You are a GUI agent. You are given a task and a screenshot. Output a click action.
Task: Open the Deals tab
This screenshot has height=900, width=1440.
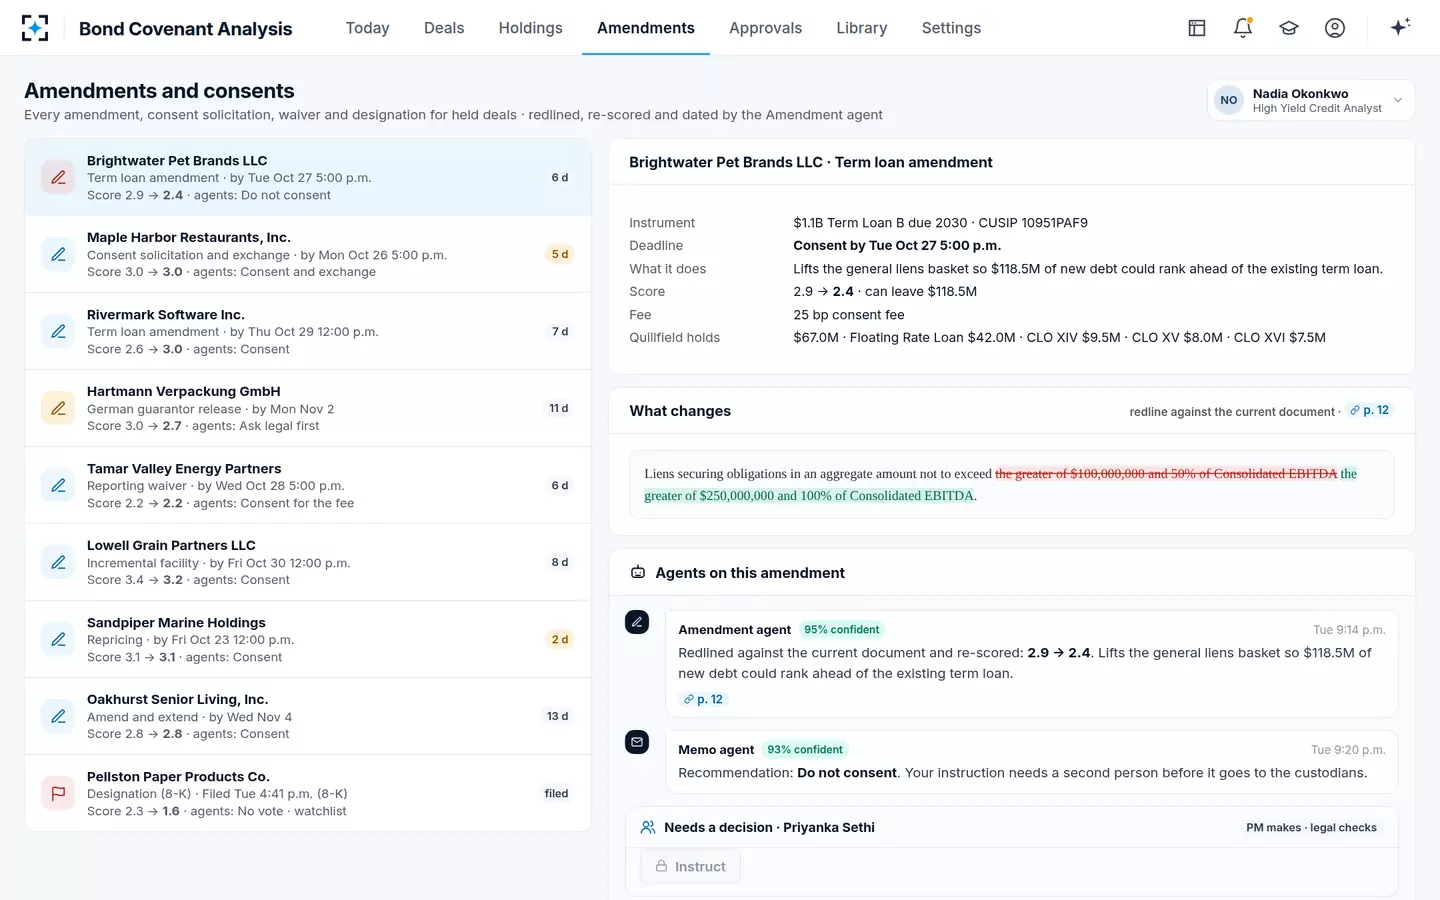click(444, 28)
